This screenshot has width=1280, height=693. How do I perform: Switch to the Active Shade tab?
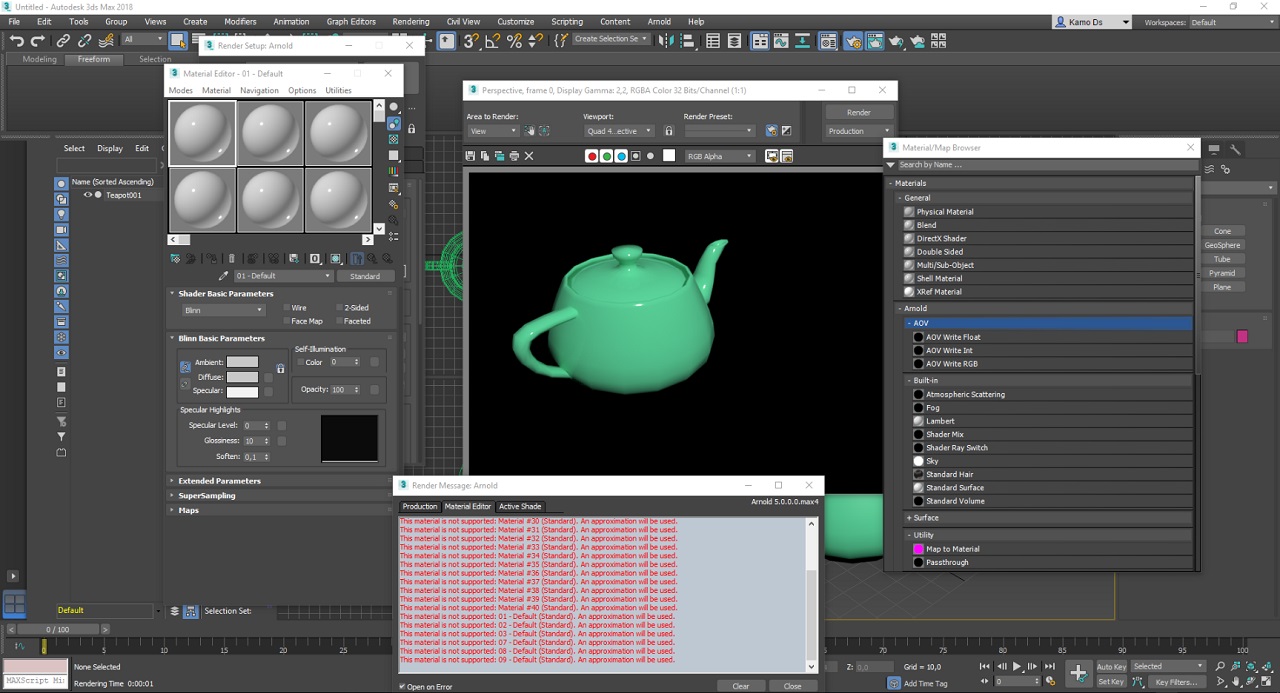point(519,506)
